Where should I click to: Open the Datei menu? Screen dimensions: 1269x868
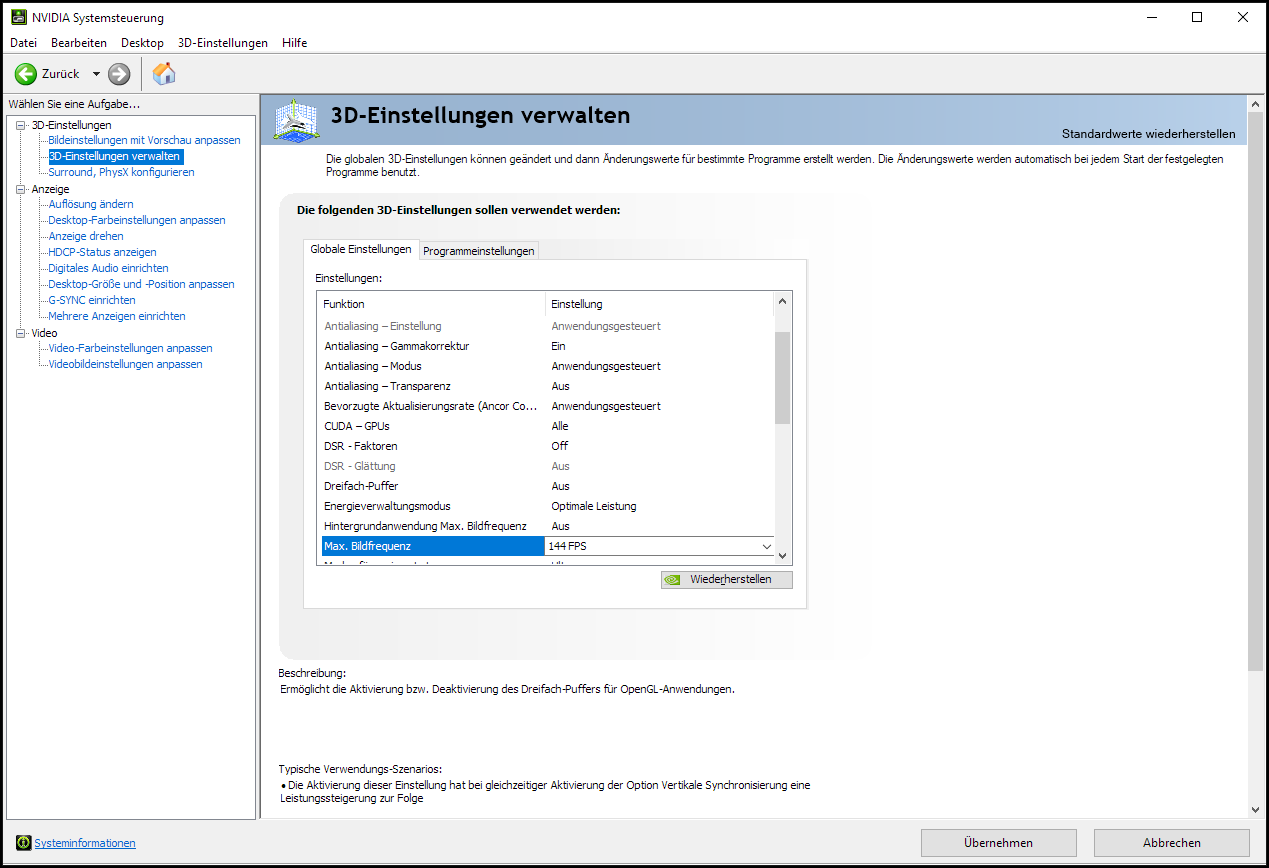(x=23, y=43)
